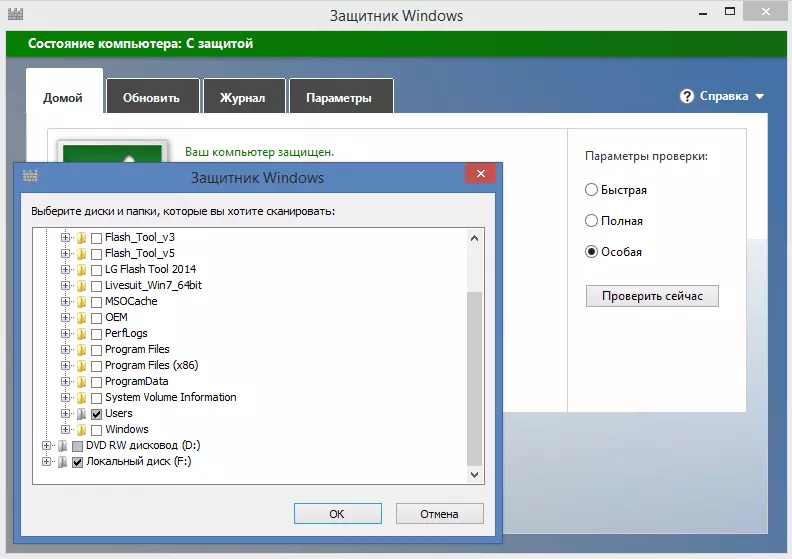
Task: Click the folder icon next to Program Files (x86)
Action: coord(81,366)
